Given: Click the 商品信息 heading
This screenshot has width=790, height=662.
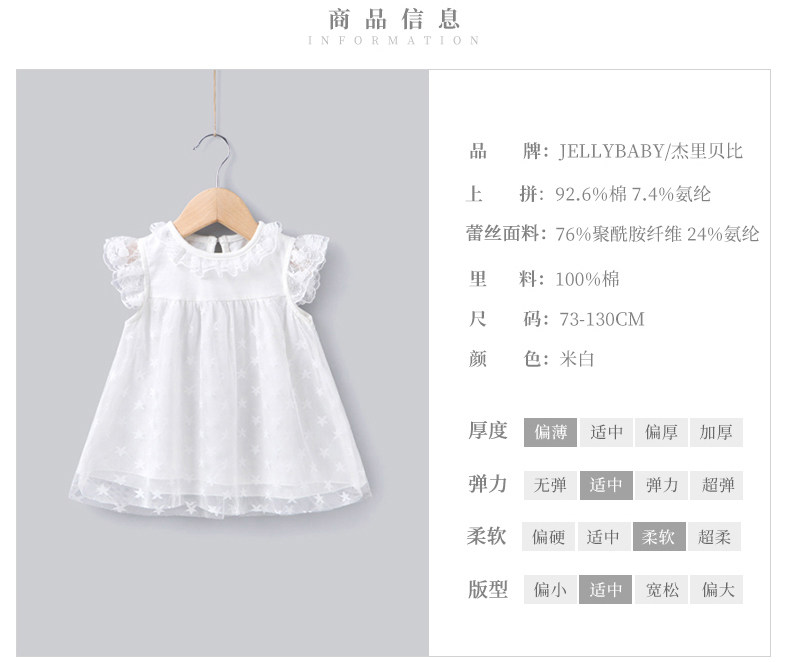Looking at the screenshot, I should 394,20.
